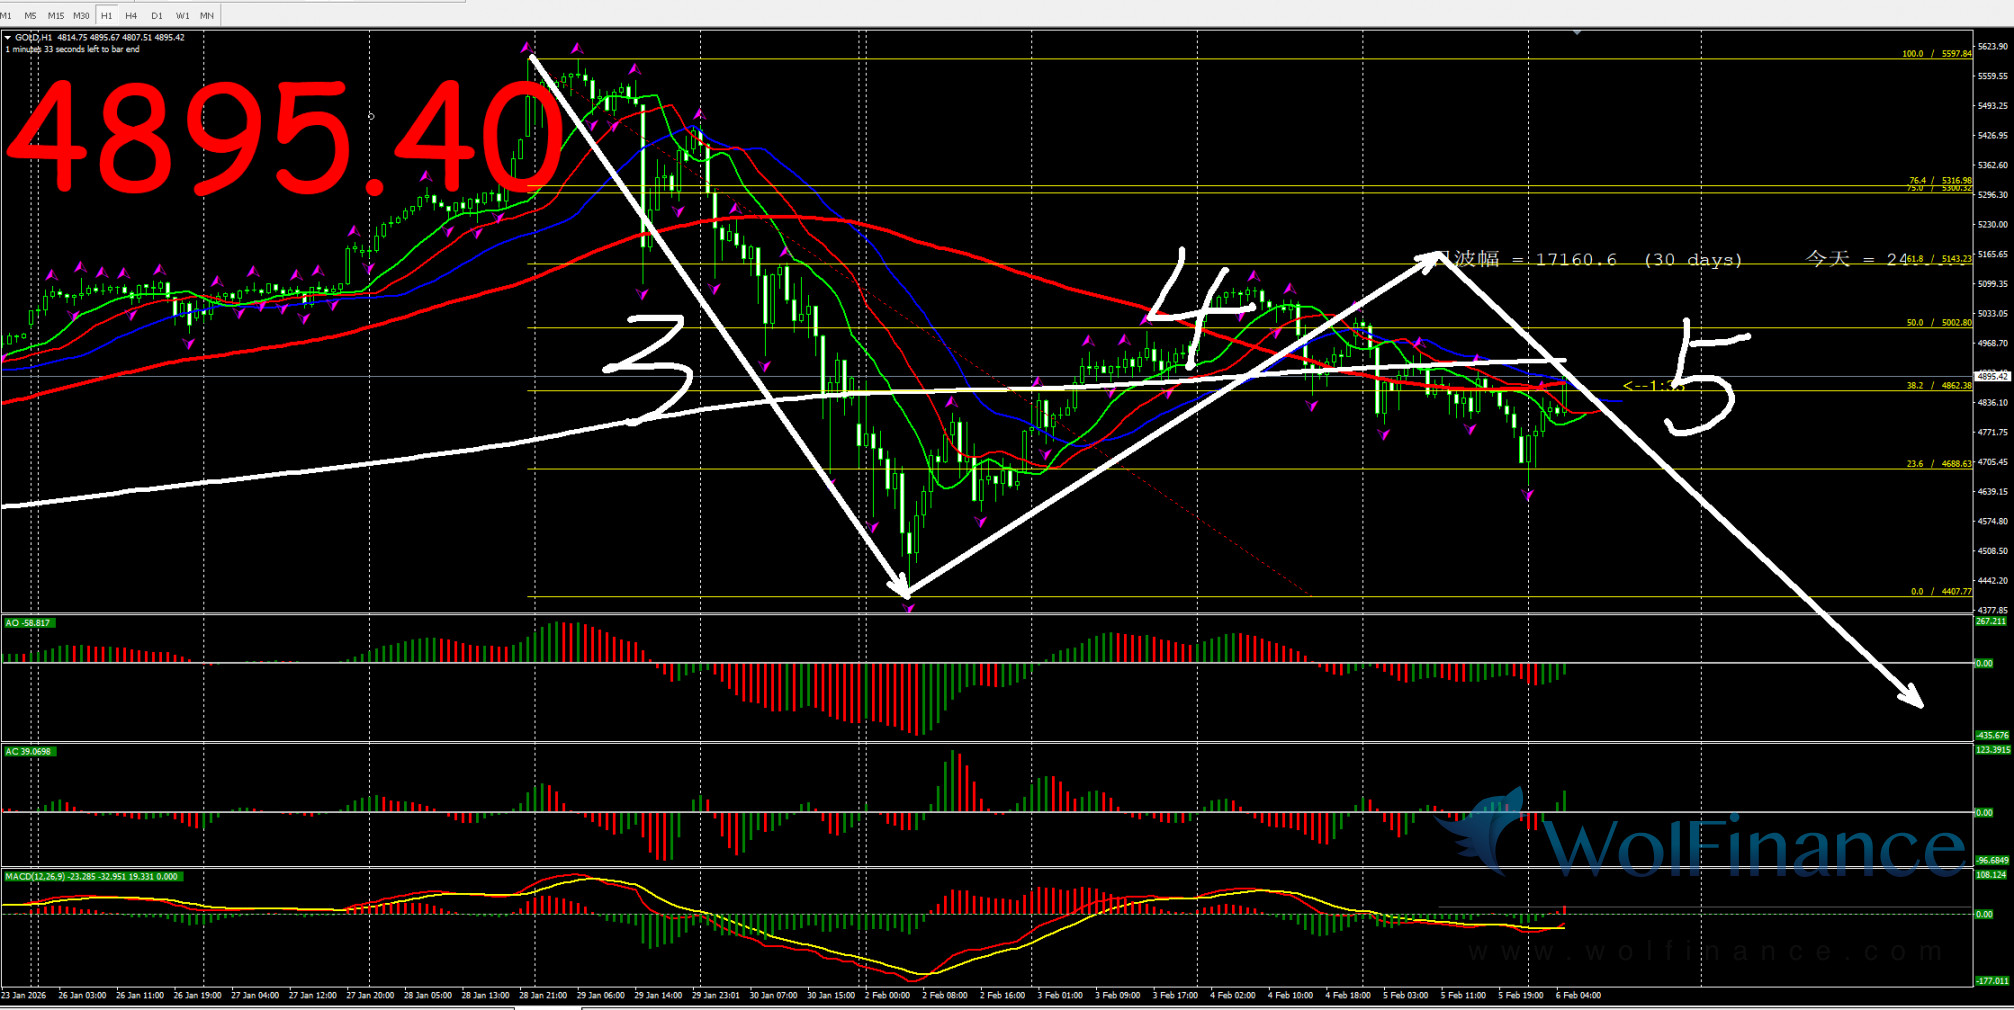
Task: Select the 100.0 Fibonacci level label
Action: (1936, 54)
